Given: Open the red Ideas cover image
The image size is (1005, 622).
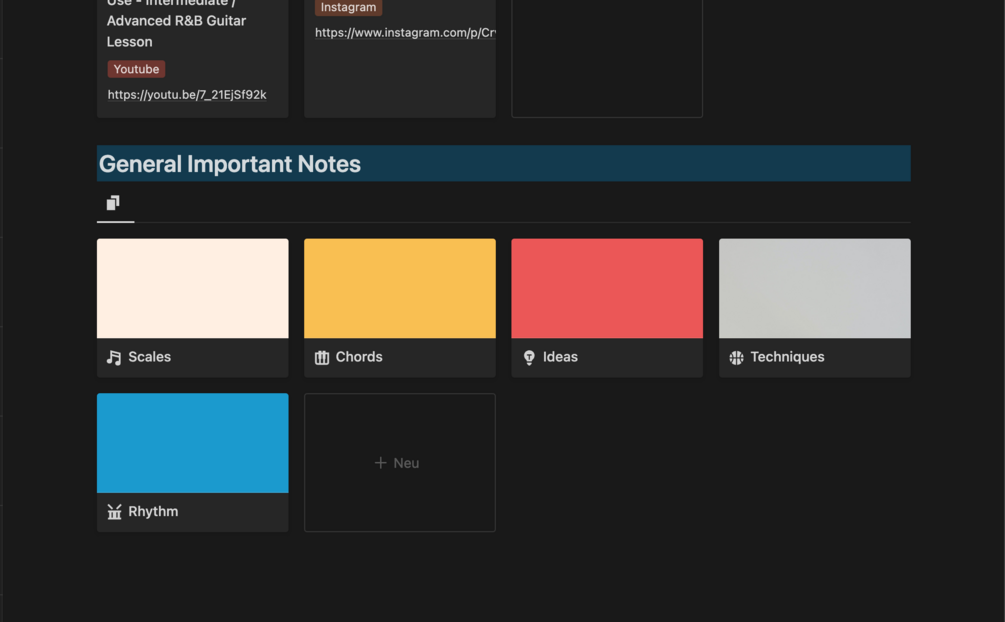Looking at the screenshot, I should tap(606, 288).
